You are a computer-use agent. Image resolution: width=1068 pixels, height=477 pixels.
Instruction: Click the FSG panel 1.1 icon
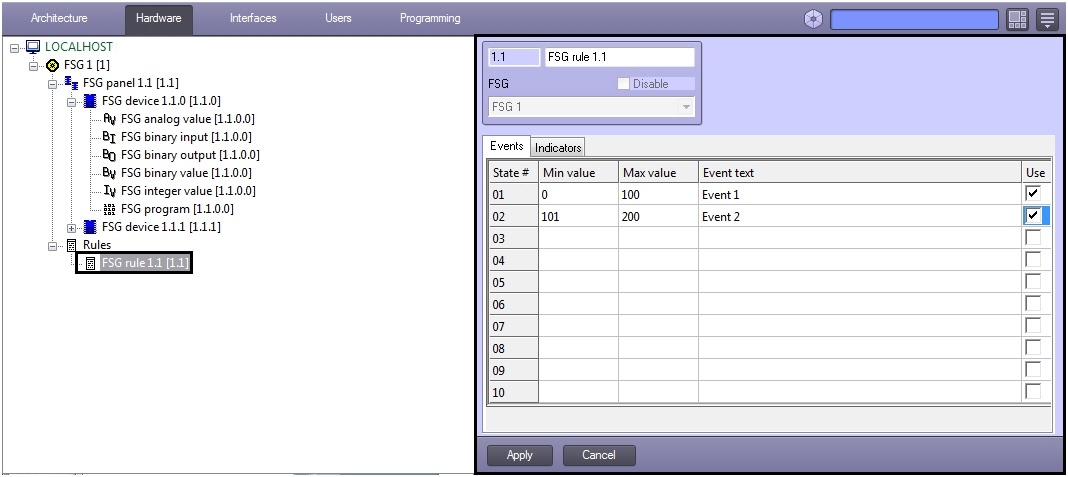[71, 83]
